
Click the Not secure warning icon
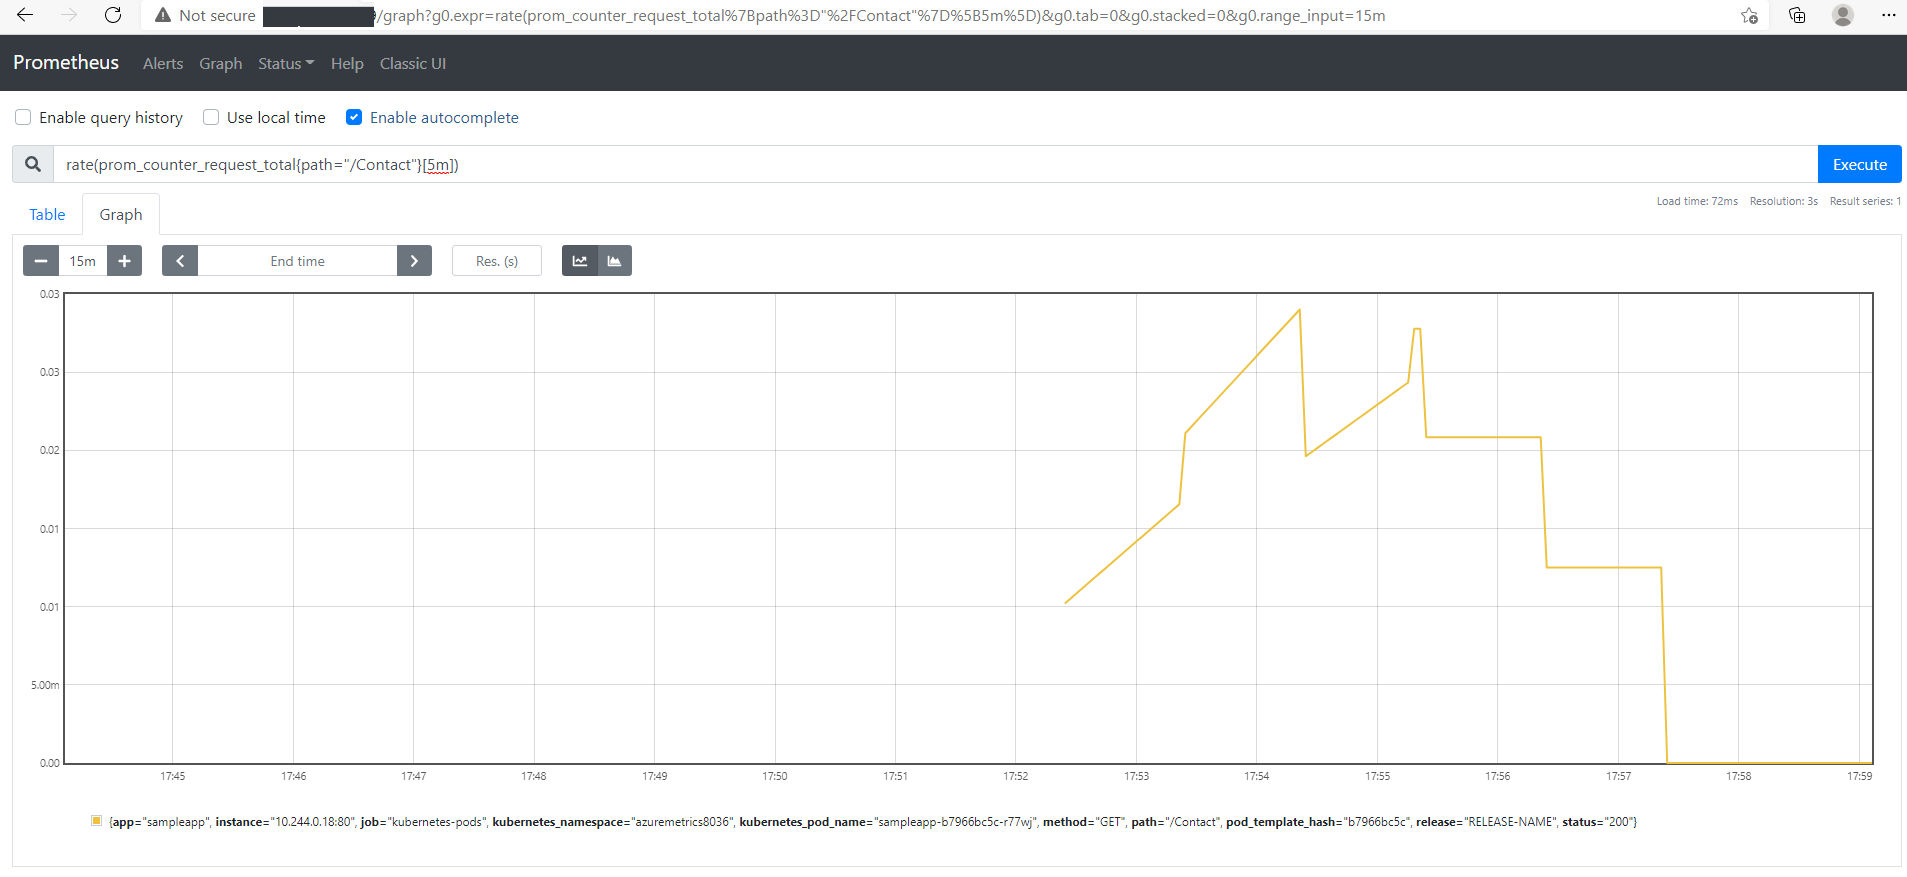coord(163,16)
